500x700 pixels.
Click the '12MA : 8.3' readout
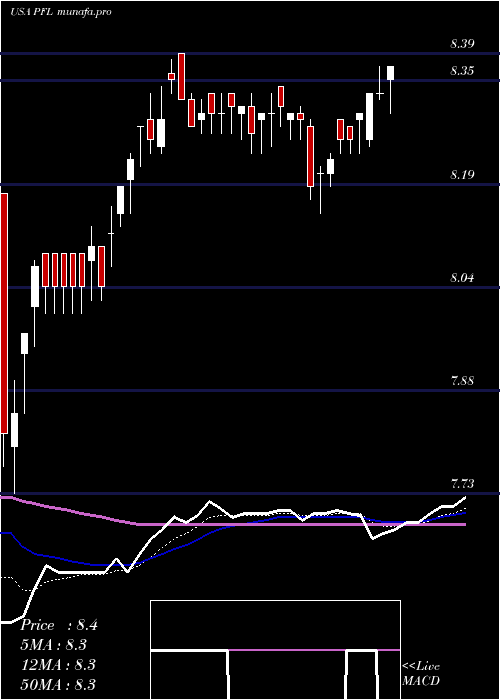[x=58, y=665]
